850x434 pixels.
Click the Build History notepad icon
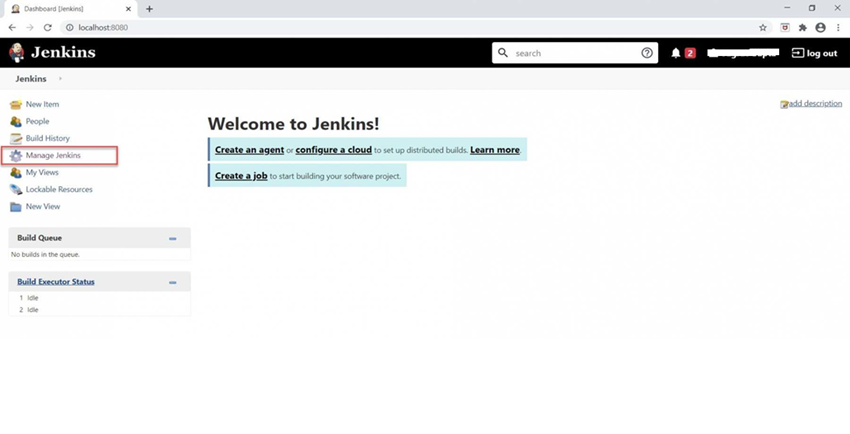tap(16, 138)
